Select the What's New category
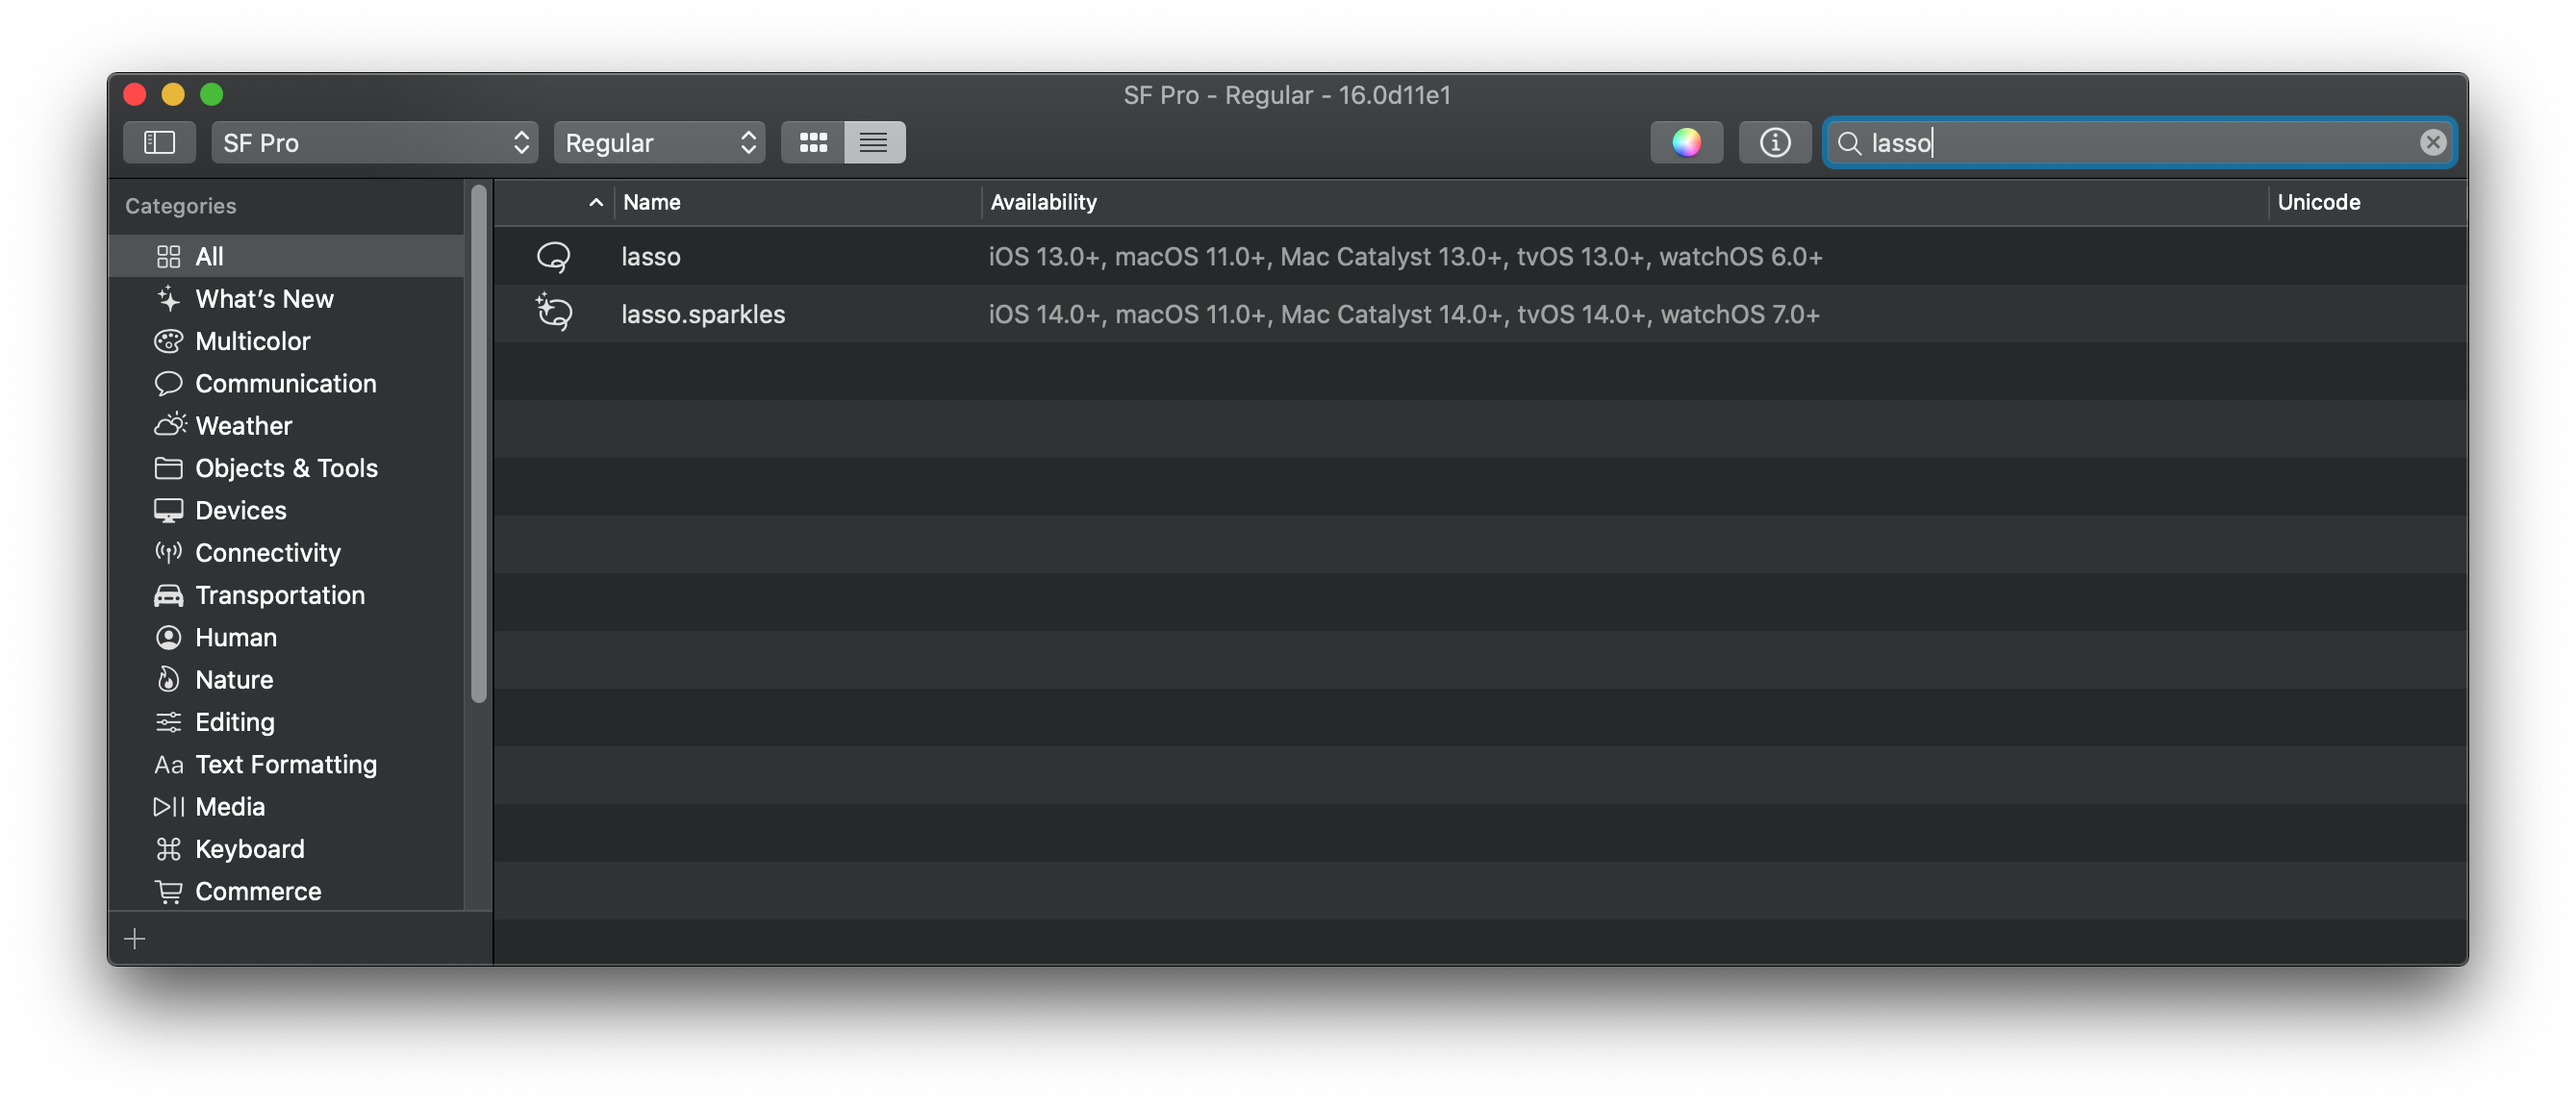 [x=264, y=299]
